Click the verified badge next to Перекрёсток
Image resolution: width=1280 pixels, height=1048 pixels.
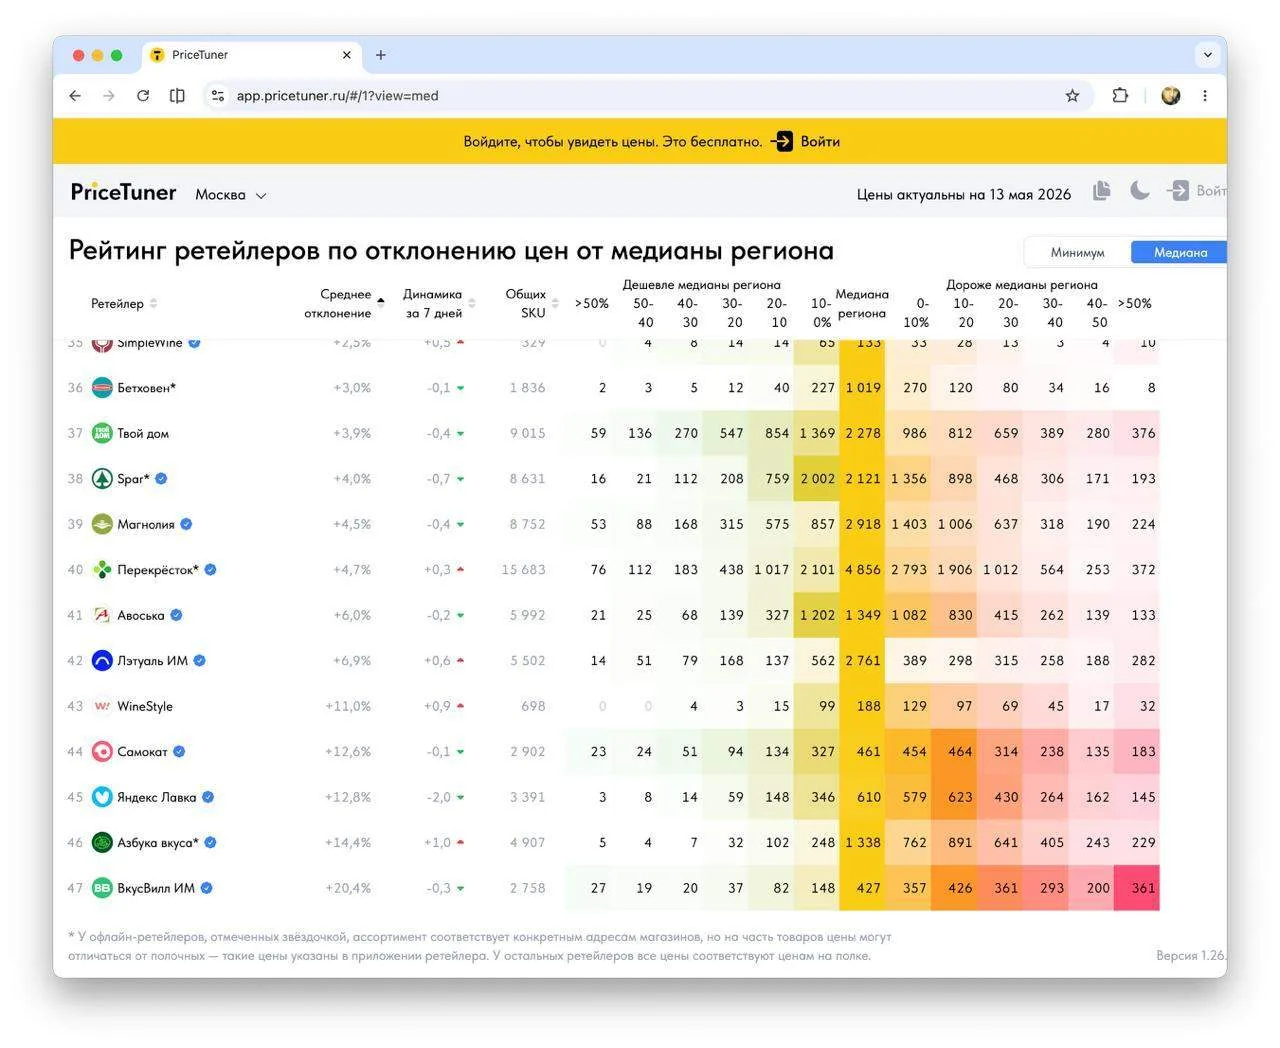click(210, 570)
